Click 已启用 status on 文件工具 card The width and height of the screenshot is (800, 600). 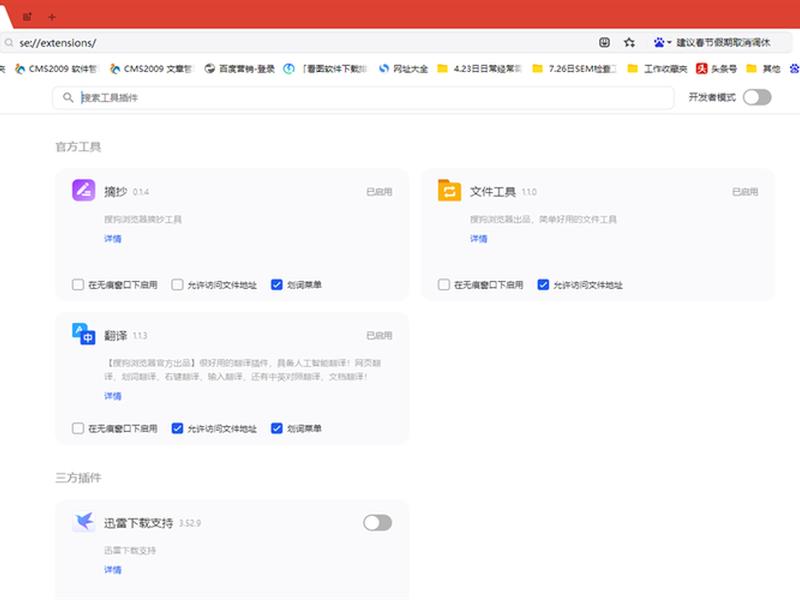pyautogui.click(x=745, y=192)
